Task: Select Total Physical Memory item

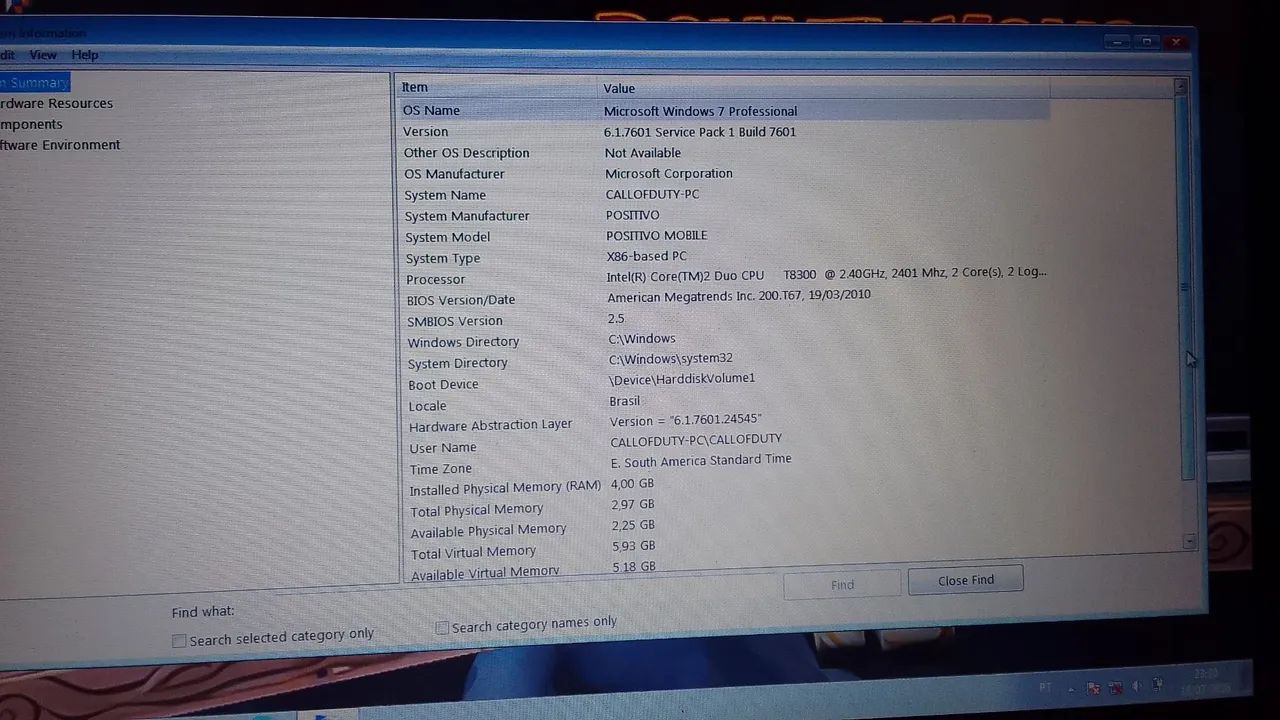Action: point(476,510)
